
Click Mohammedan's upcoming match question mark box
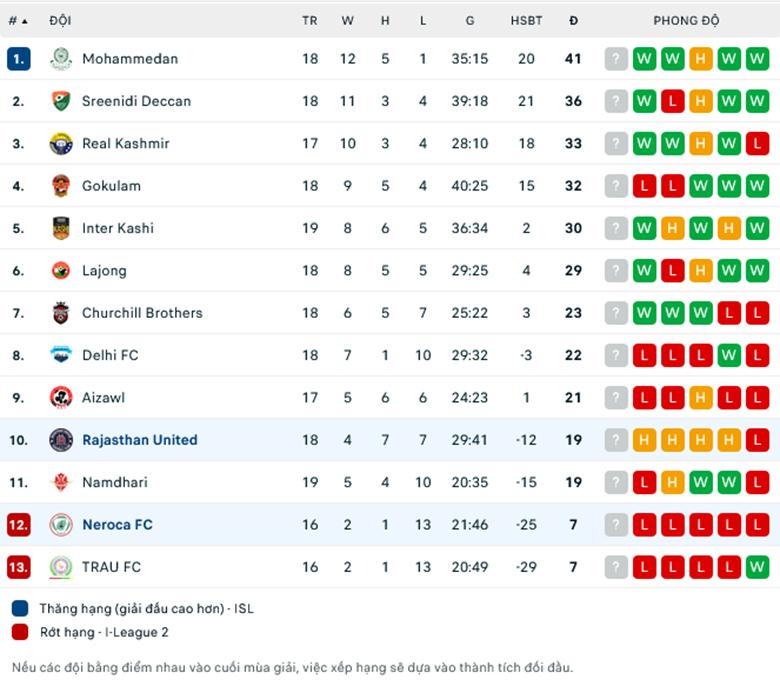[x=616, y=59]
